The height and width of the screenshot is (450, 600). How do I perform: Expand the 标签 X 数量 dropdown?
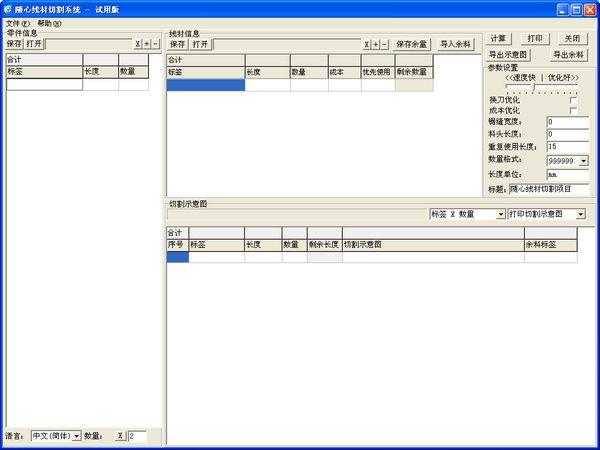coord(501,214)
